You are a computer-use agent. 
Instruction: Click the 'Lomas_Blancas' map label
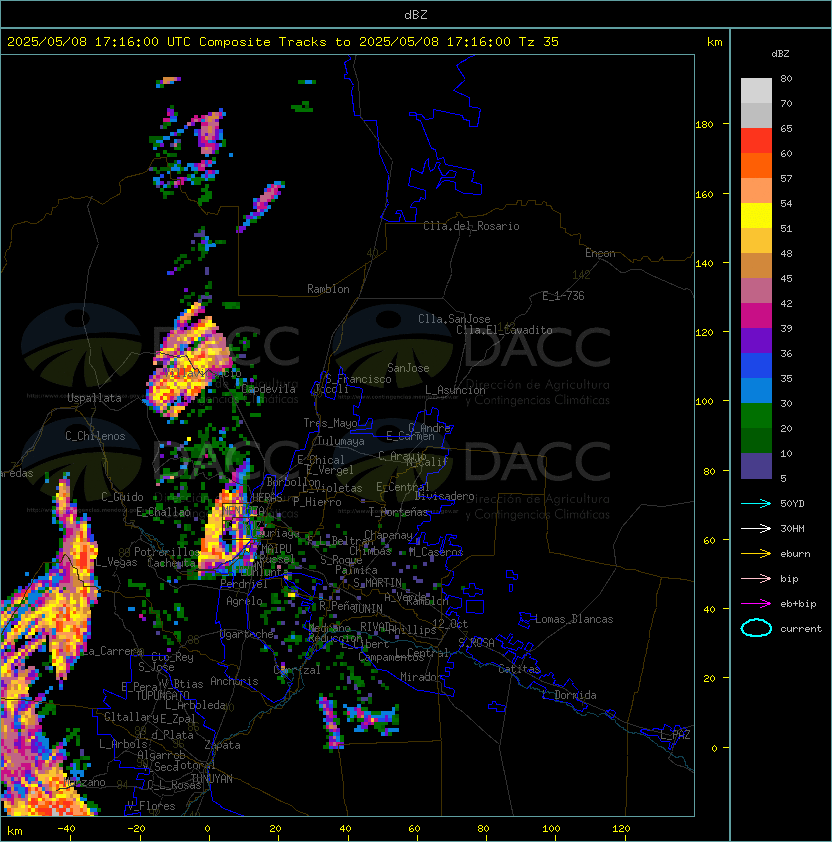pyautogui.click(x=574, y=619)
